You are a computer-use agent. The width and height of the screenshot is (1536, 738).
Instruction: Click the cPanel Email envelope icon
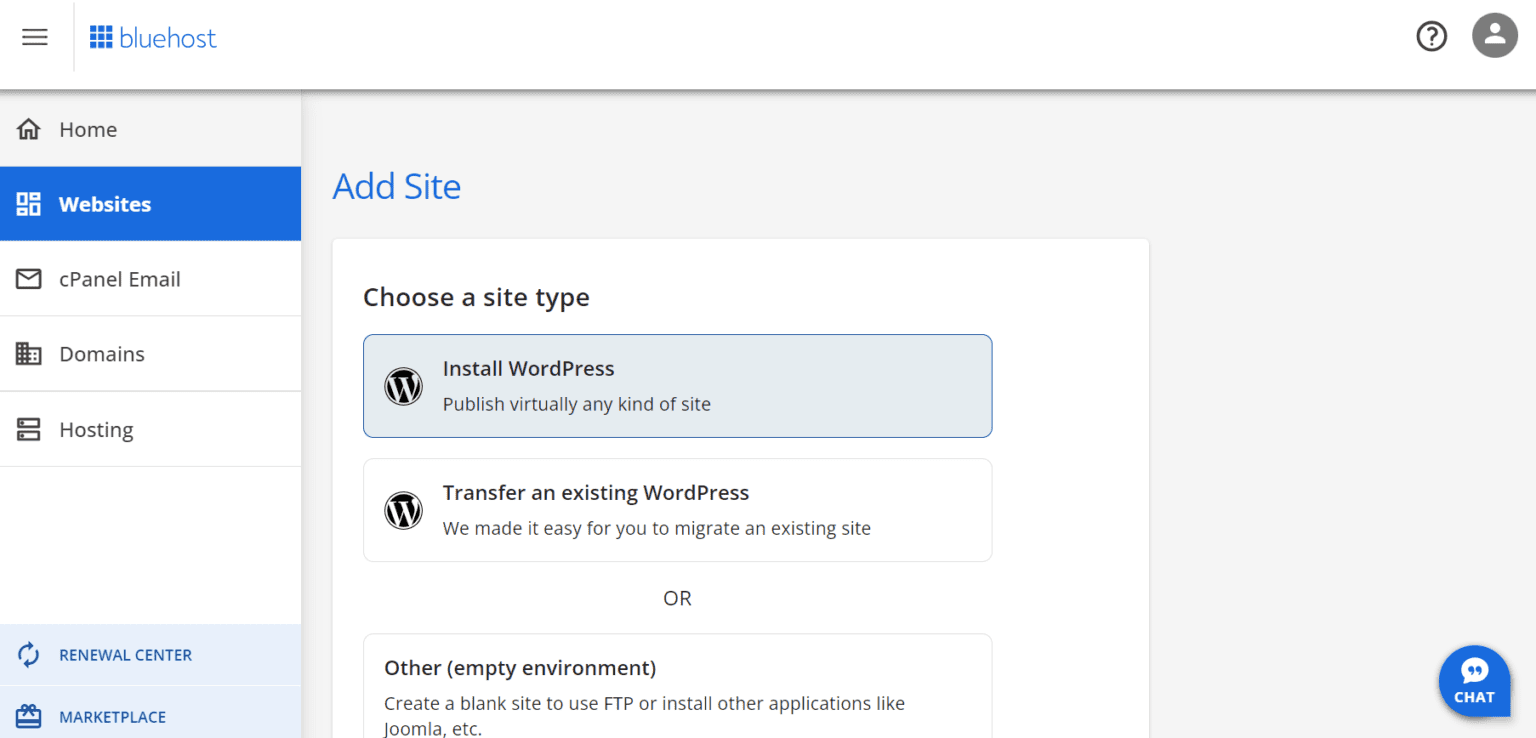coord(29,279)
